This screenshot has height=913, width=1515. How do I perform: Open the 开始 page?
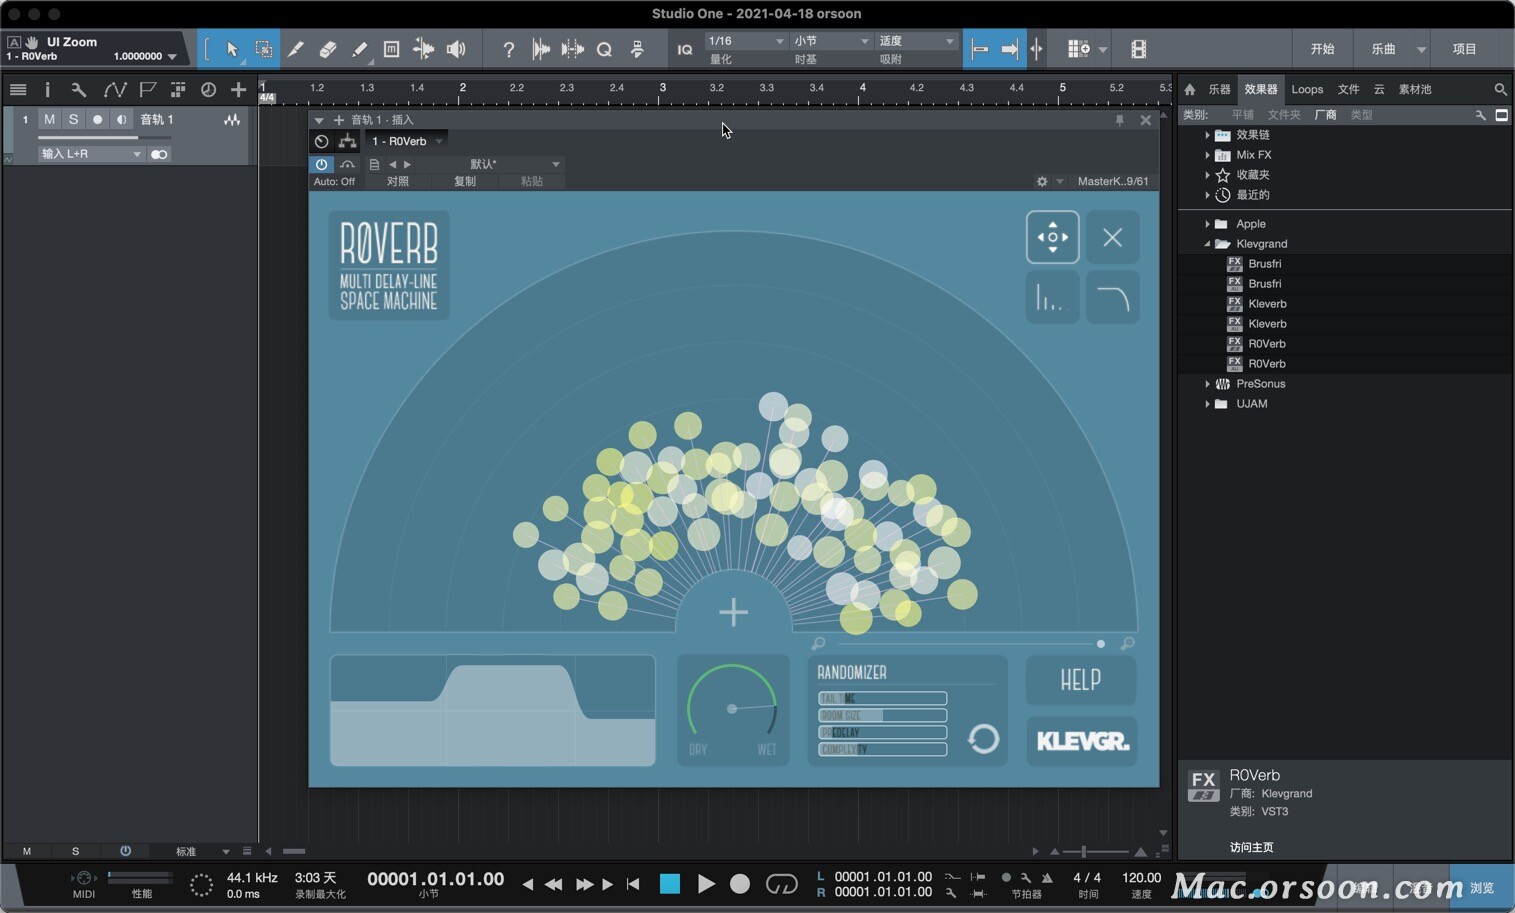coord(1322,49)
